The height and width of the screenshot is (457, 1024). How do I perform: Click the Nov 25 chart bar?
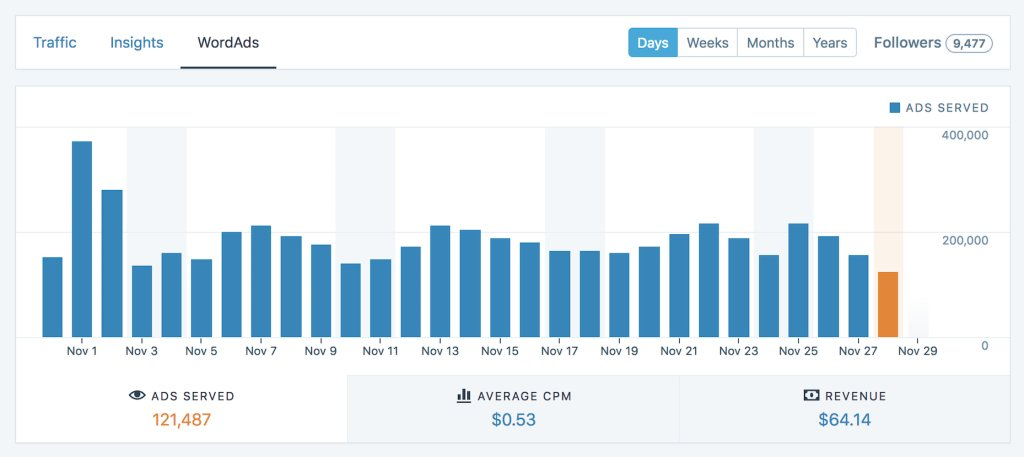(x=799, y=280)
